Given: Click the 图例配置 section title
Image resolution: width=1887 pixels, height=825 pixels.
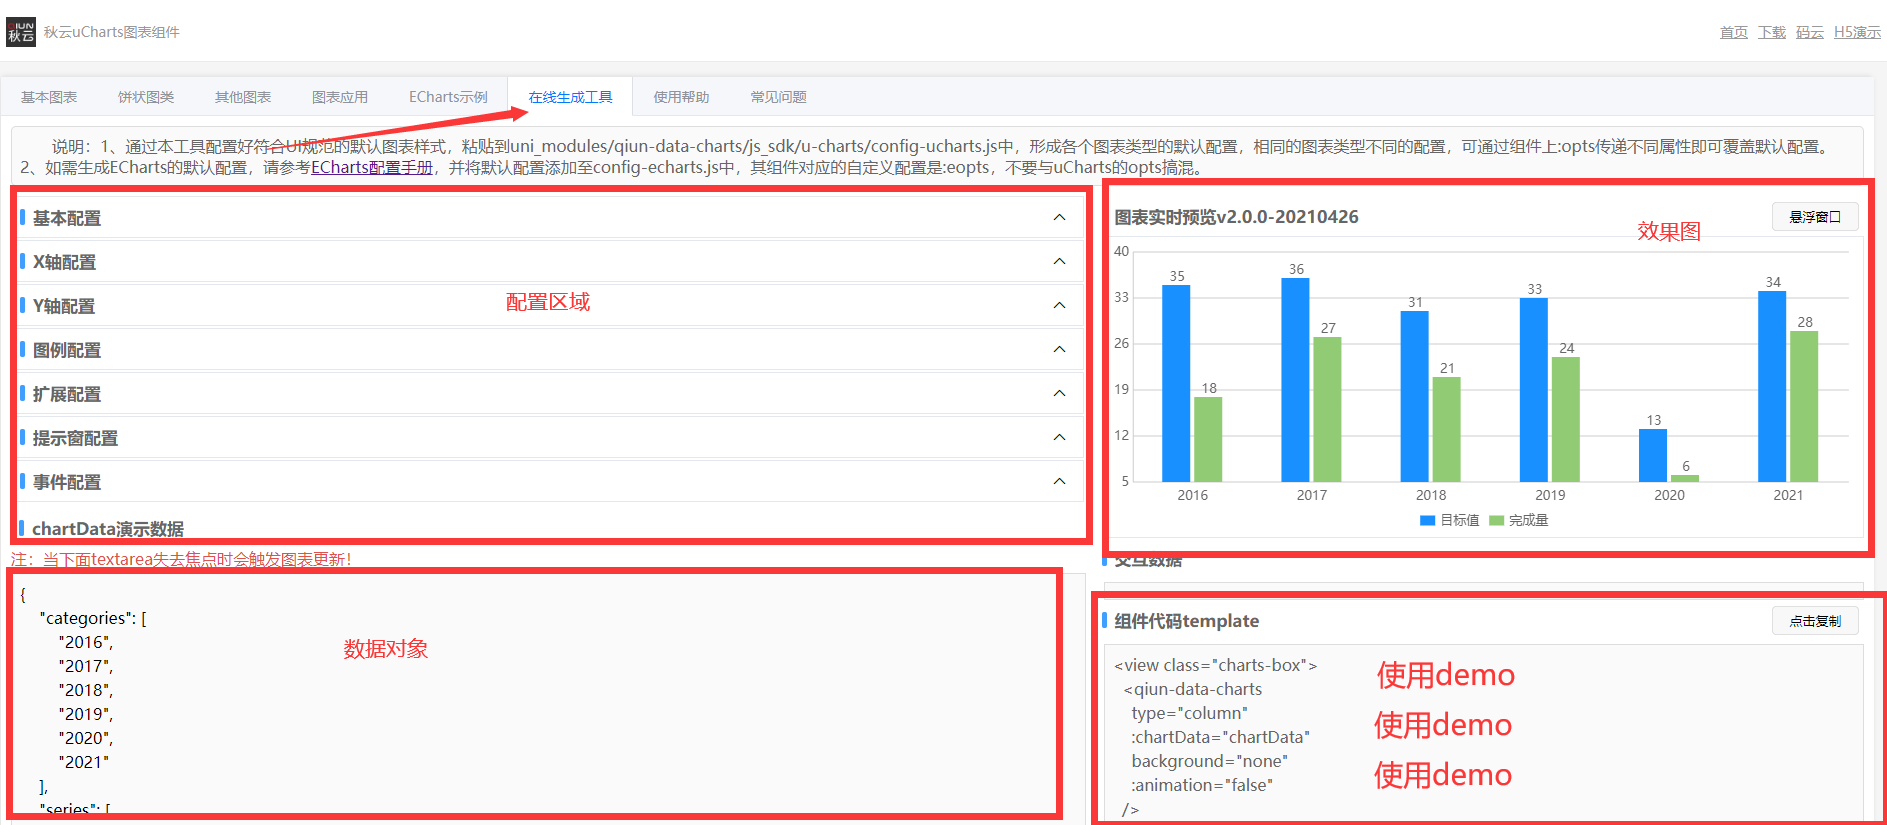Looking at the screenshot, I should point(67,350).
